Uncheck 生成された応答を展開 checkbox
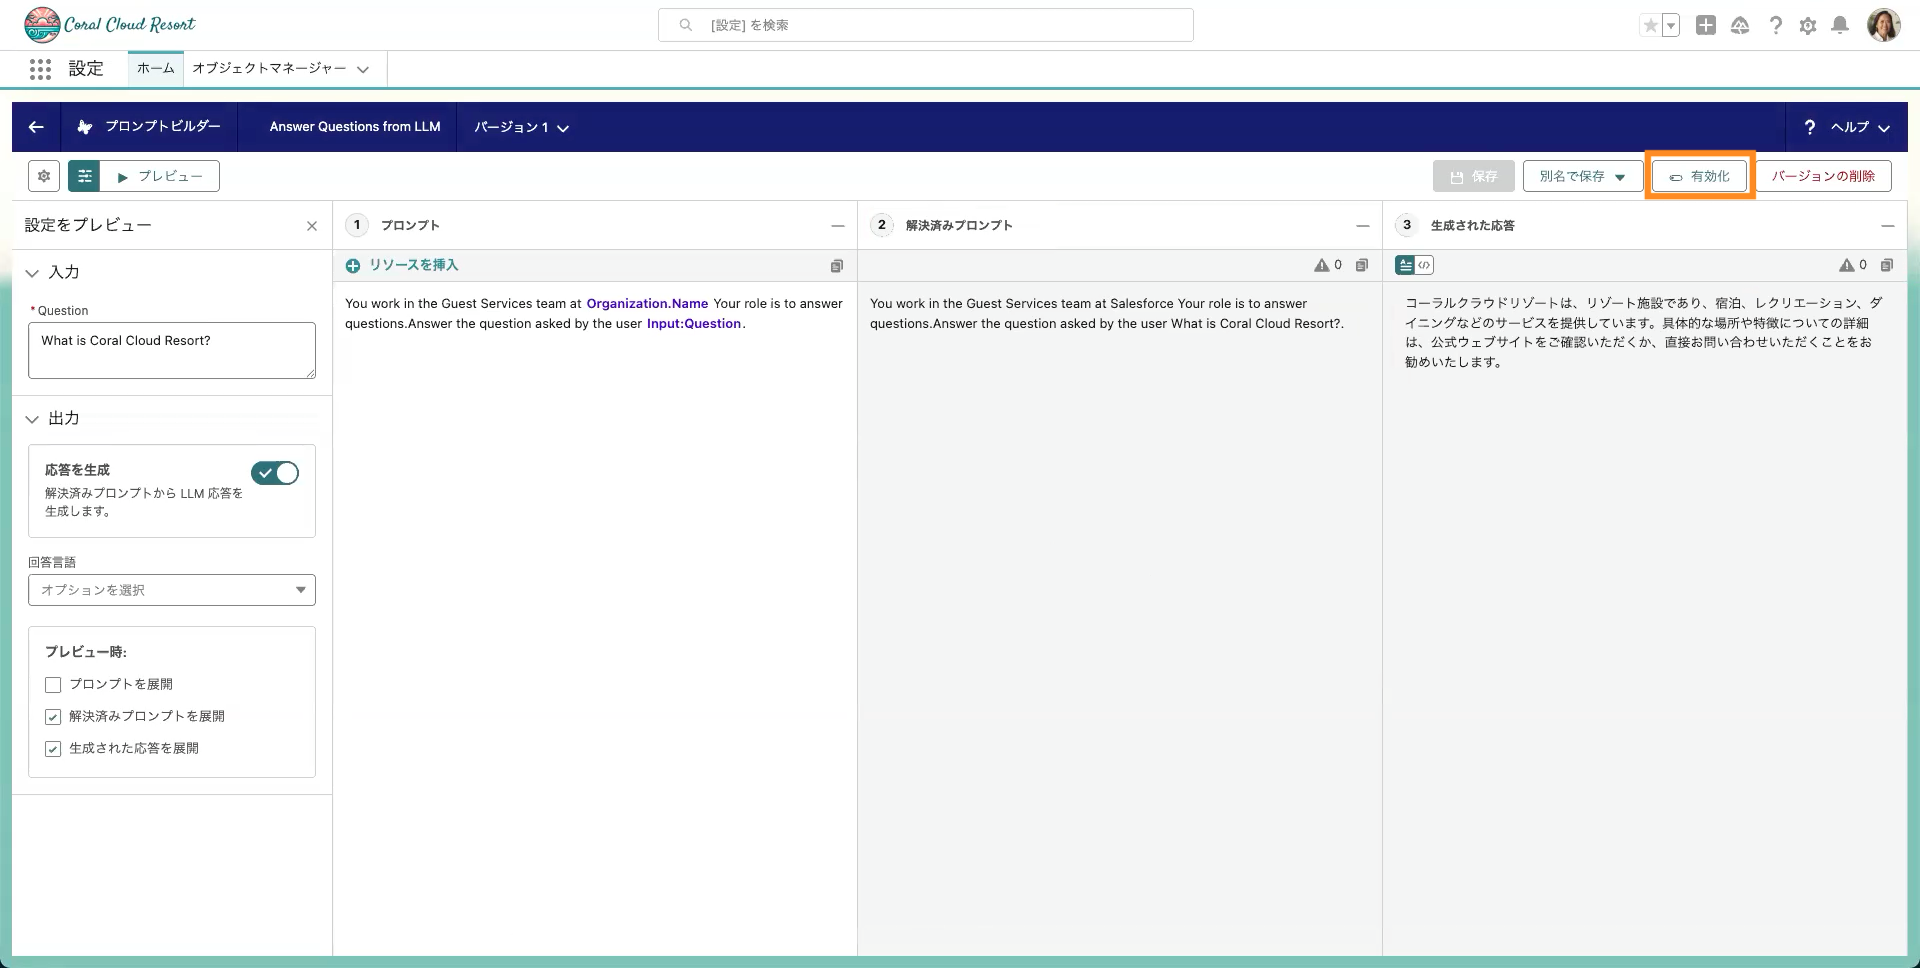 pos(53,749)
